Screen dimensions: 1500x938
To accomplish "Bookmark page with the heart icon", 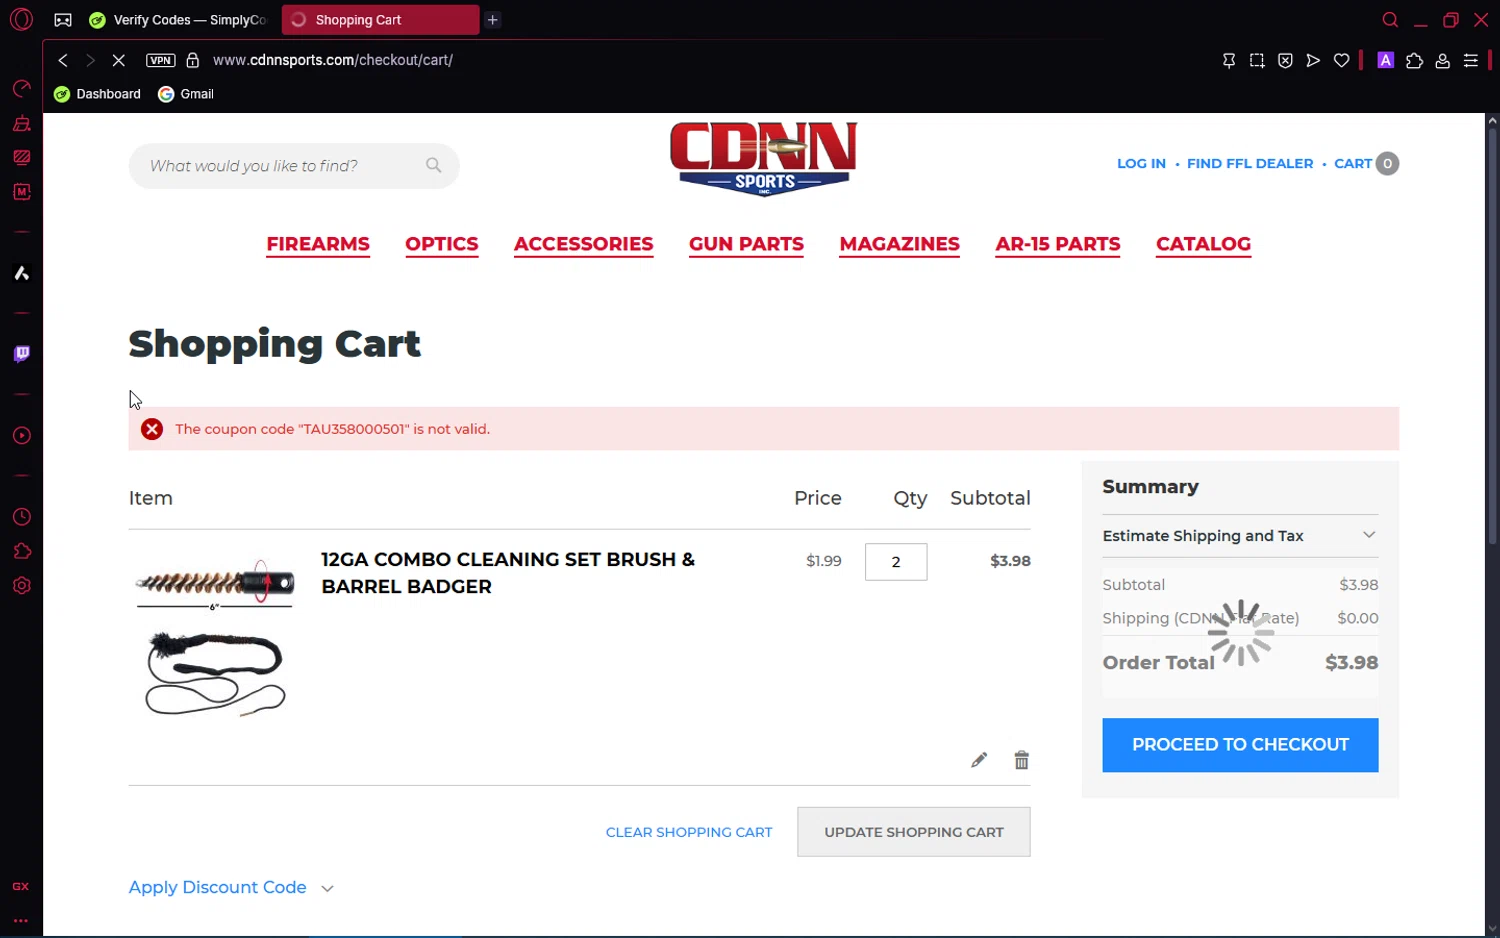I will click(1342, 60).
